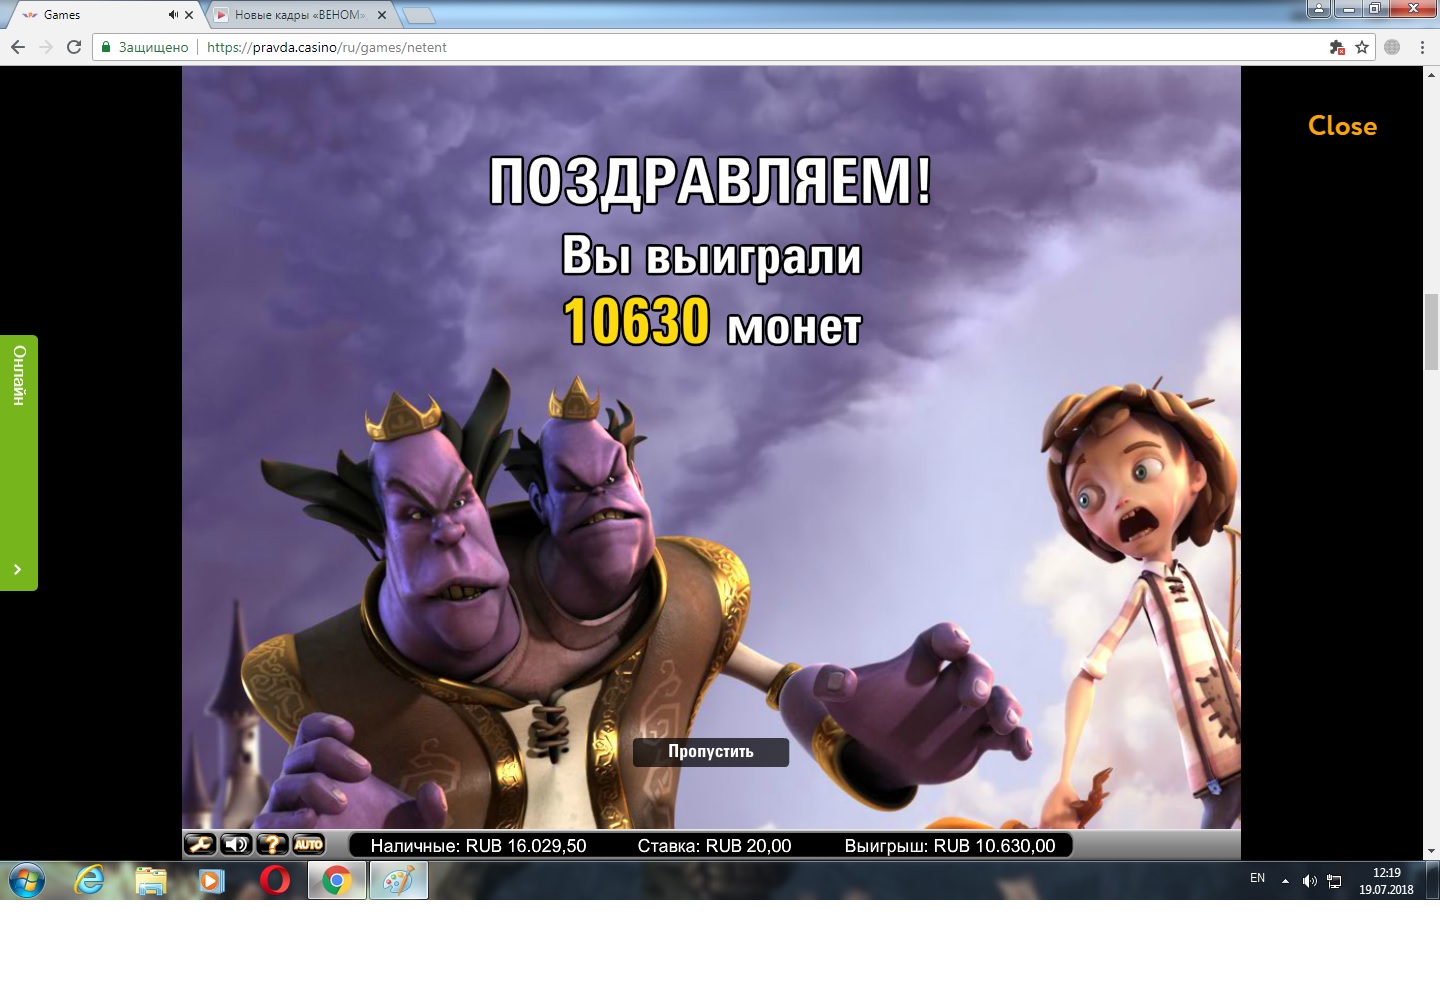Image resolution: width=1440 pixels, height=1000 pixels.
Task: Open the system volume control
Action: click(1309, 881)
